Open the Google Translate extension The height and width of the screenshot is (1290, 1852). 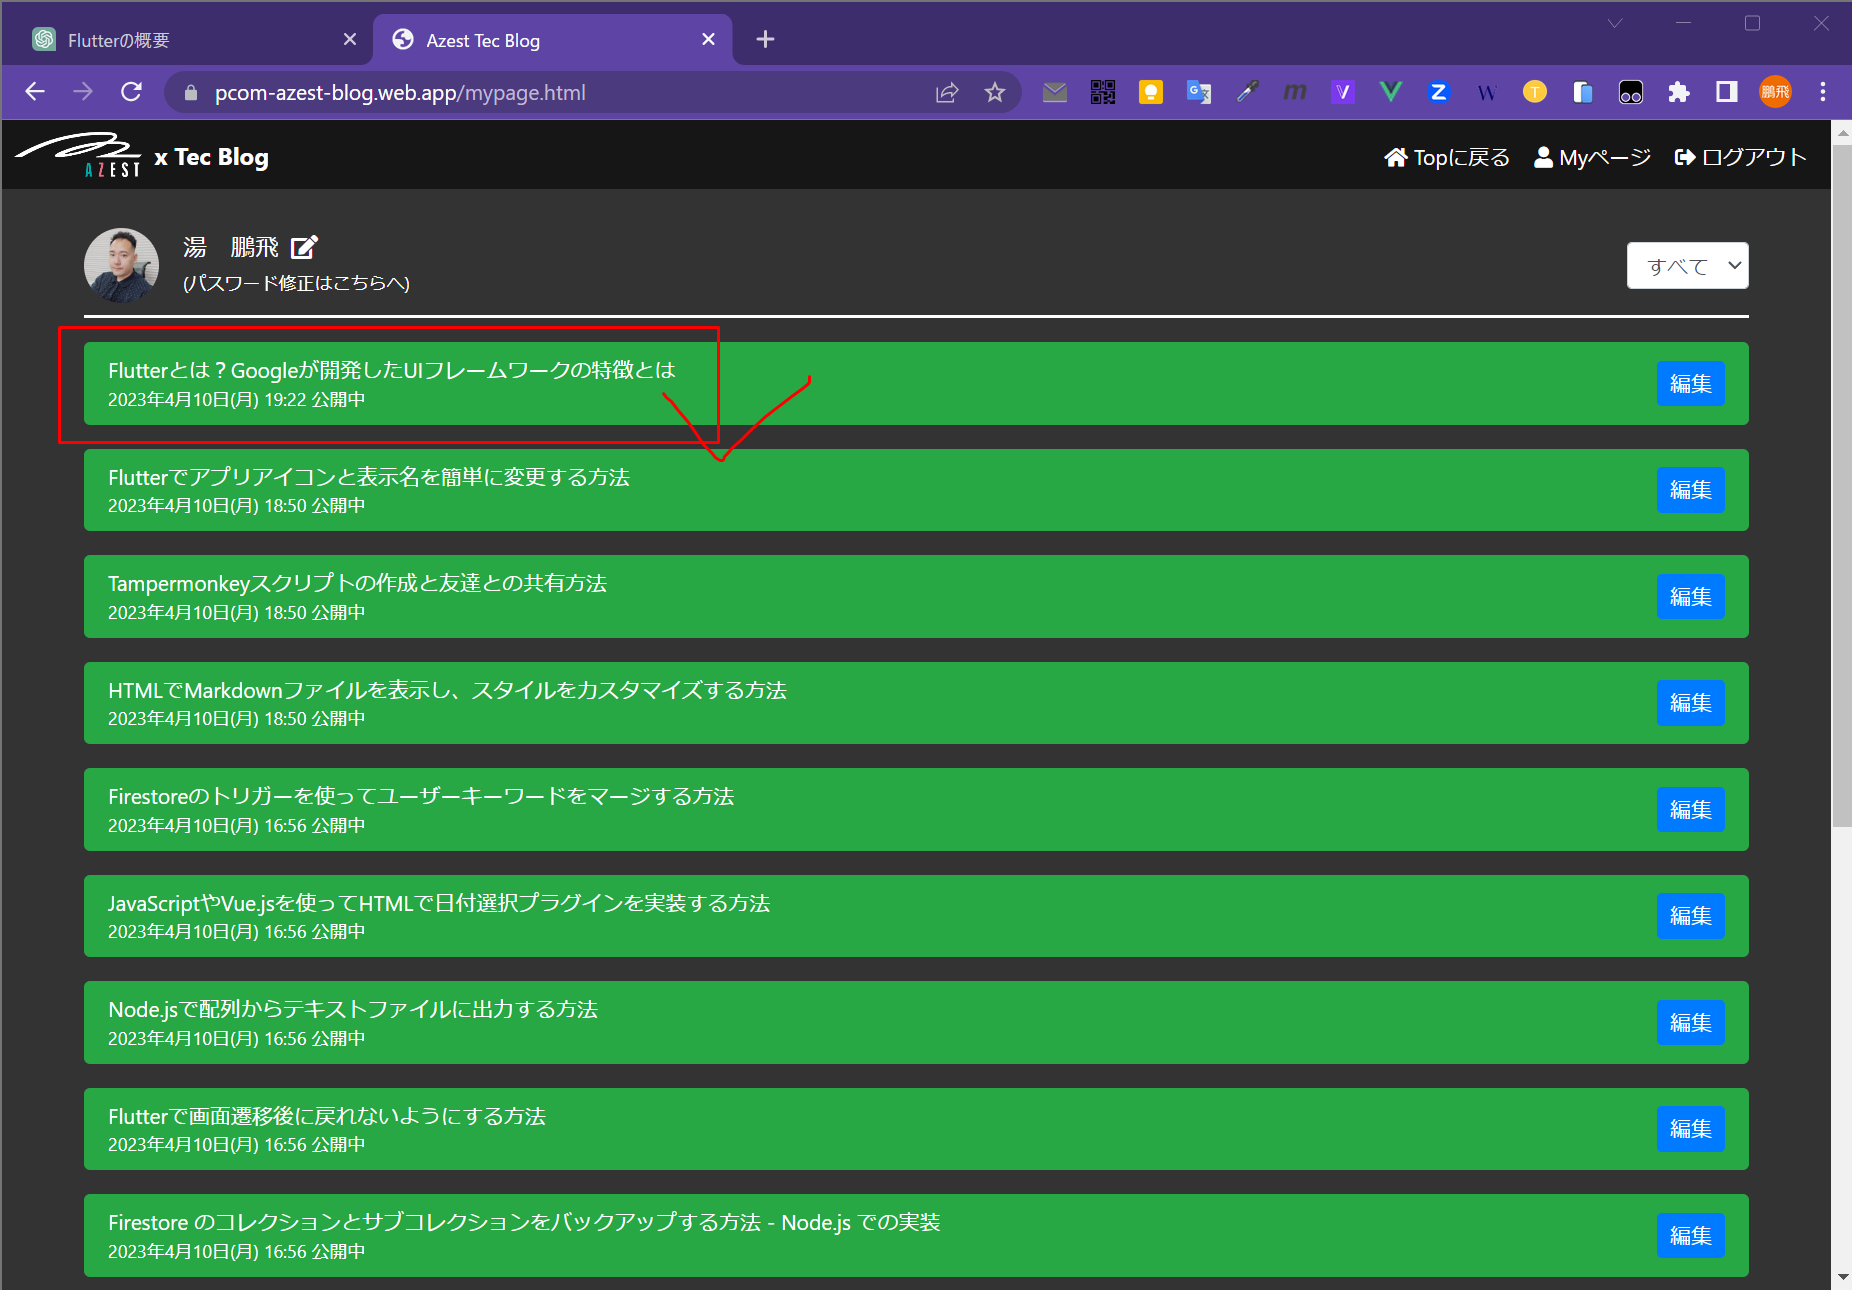coord(1198,93)
